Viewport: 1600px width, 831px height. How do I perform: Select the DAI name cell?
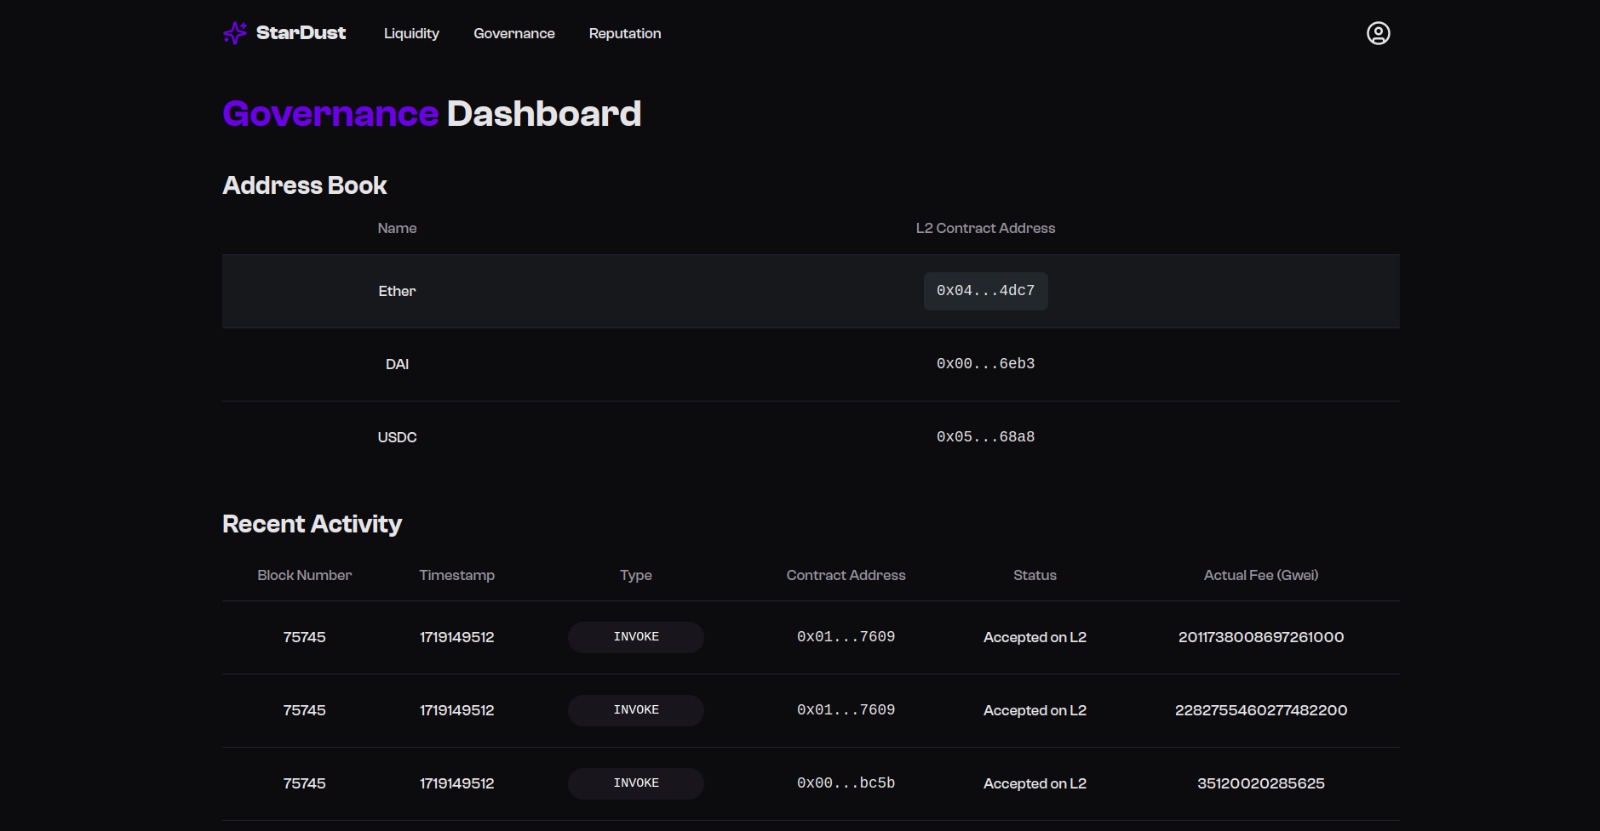pos(397,364)
